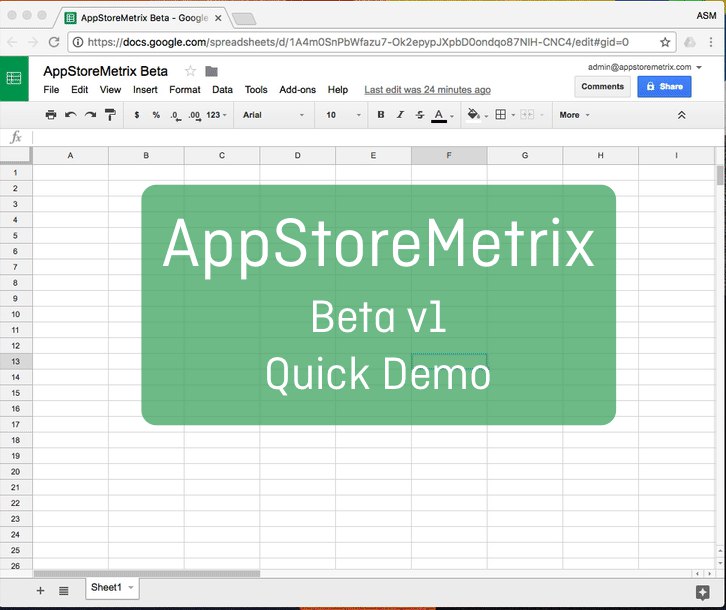
Task: Redo the last action
Action: click(90, 115)
